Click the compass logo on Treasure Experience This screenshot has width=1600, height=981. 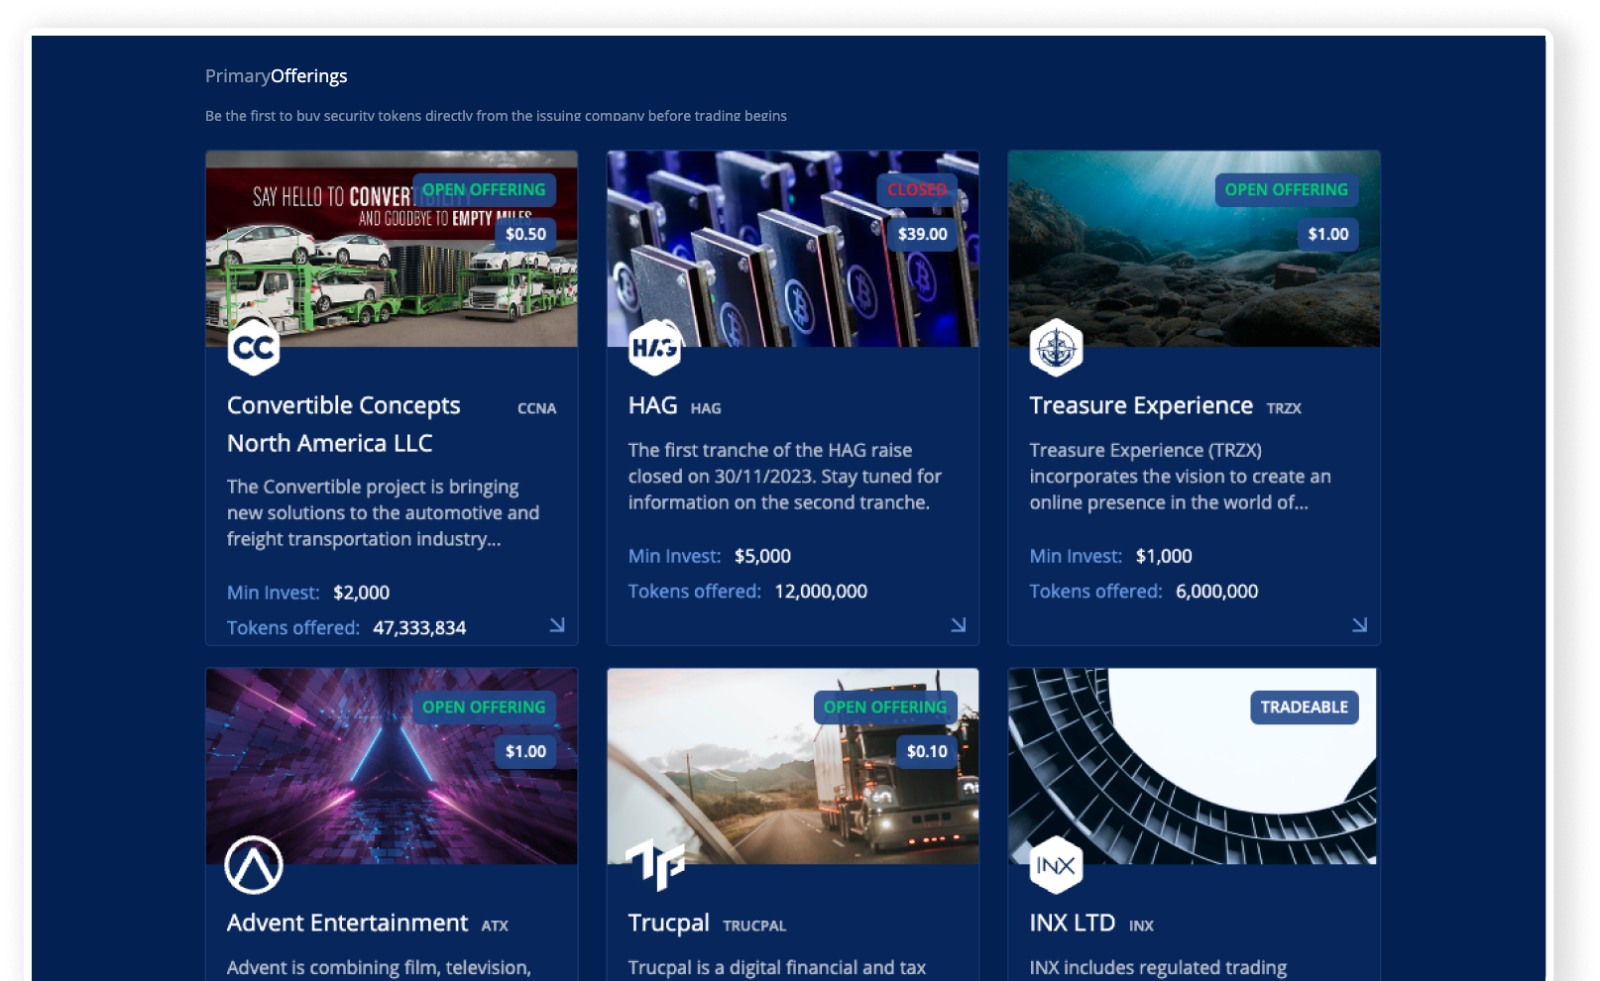(1059, 347)
